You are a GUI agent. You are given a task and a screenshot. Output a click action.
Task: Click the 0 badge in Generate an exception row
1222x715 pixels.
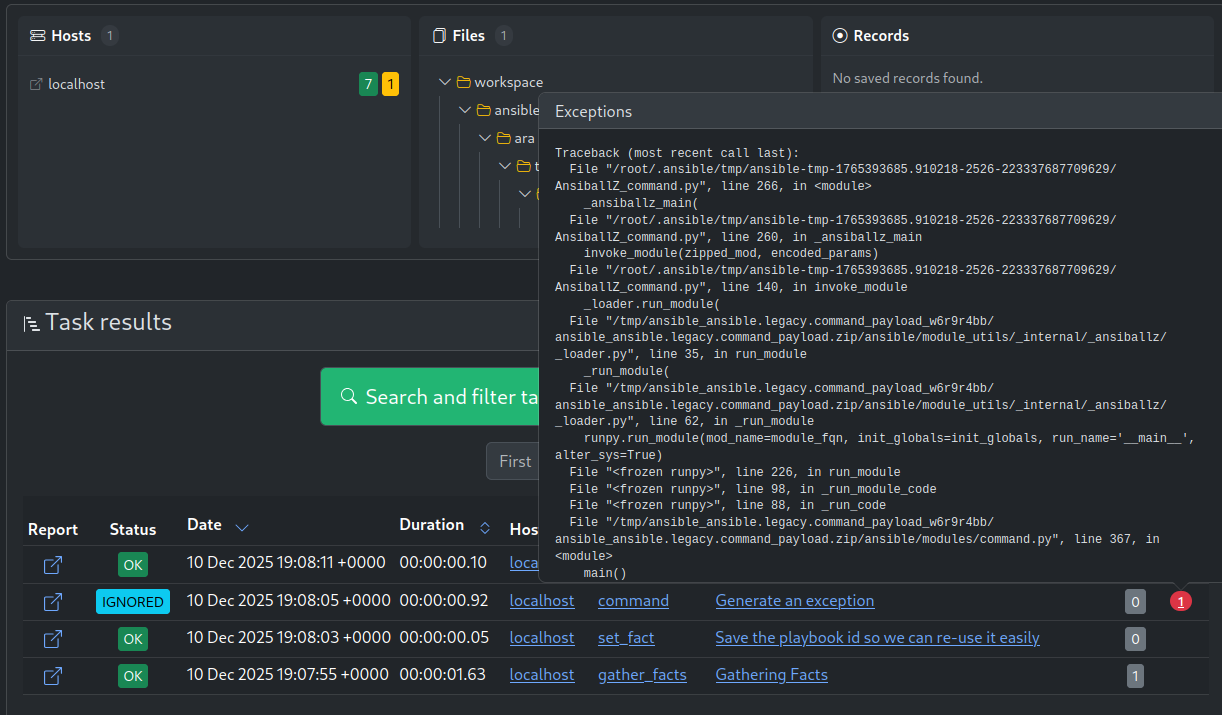[x=1135, y=602]
